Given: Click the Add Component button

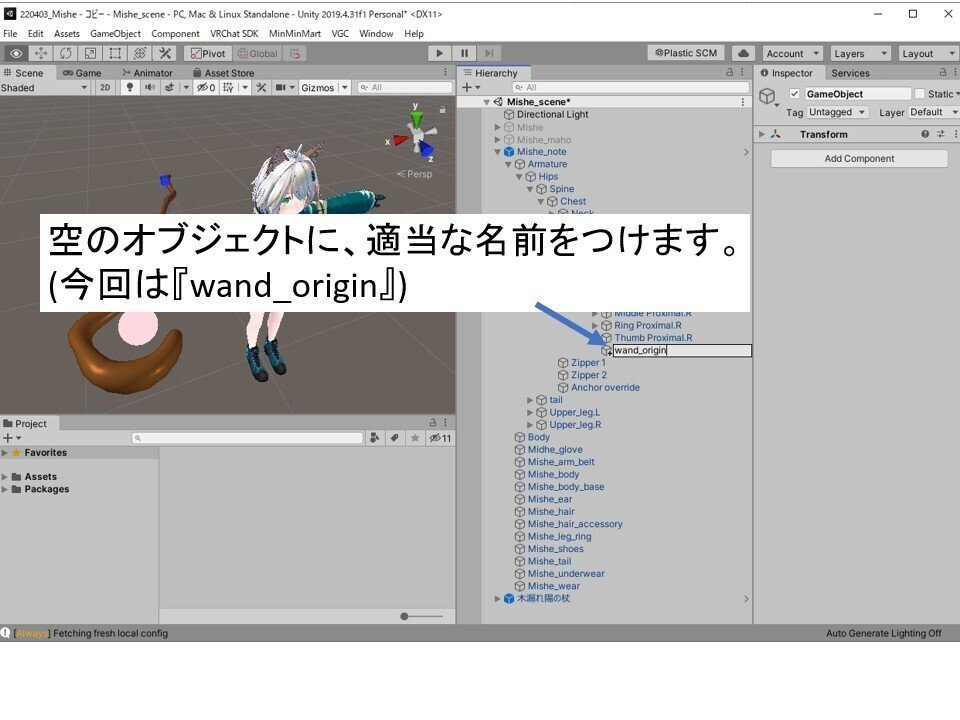Looking at the screenshot, I should point(859,159).
